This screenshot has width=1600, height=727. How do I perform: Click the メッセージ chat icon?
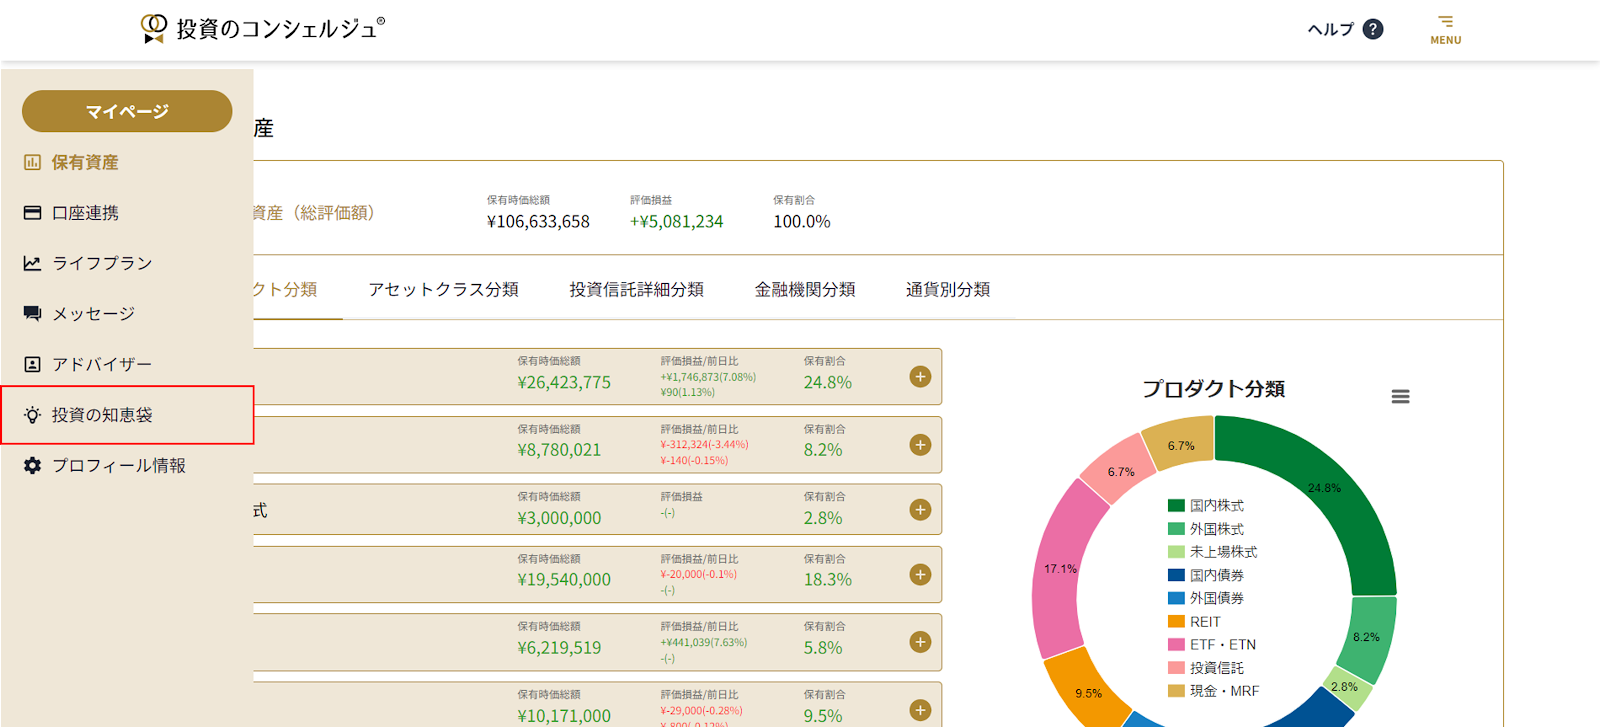pos(32,314)
